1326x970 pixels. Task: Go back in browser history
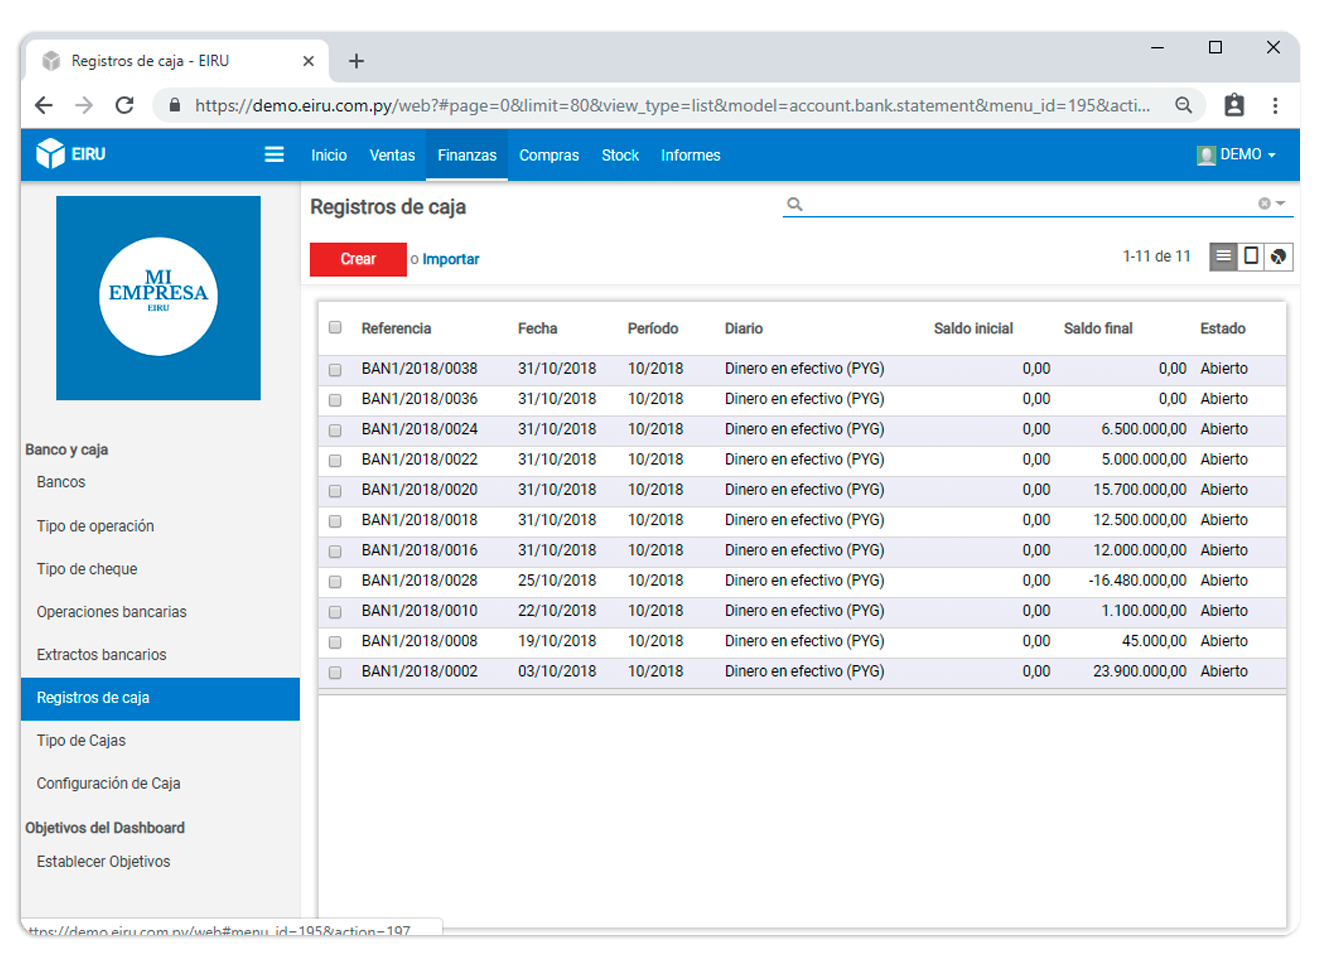pos(43,105)
